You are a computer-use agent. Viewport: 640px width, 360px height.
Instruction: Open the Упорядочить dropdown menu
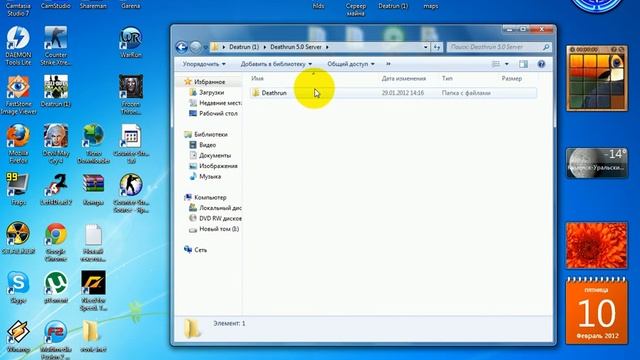(x=204, y=64)
